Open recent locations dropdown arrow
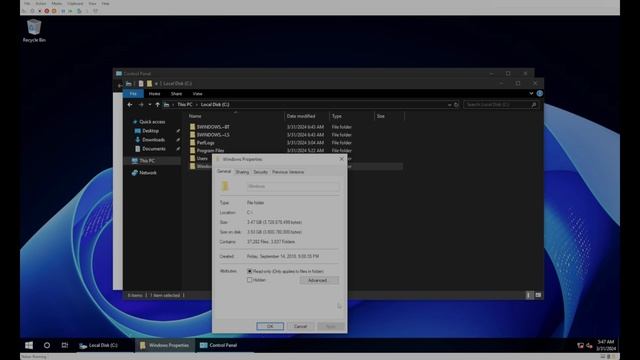The image size is (640, 360). 150,105
